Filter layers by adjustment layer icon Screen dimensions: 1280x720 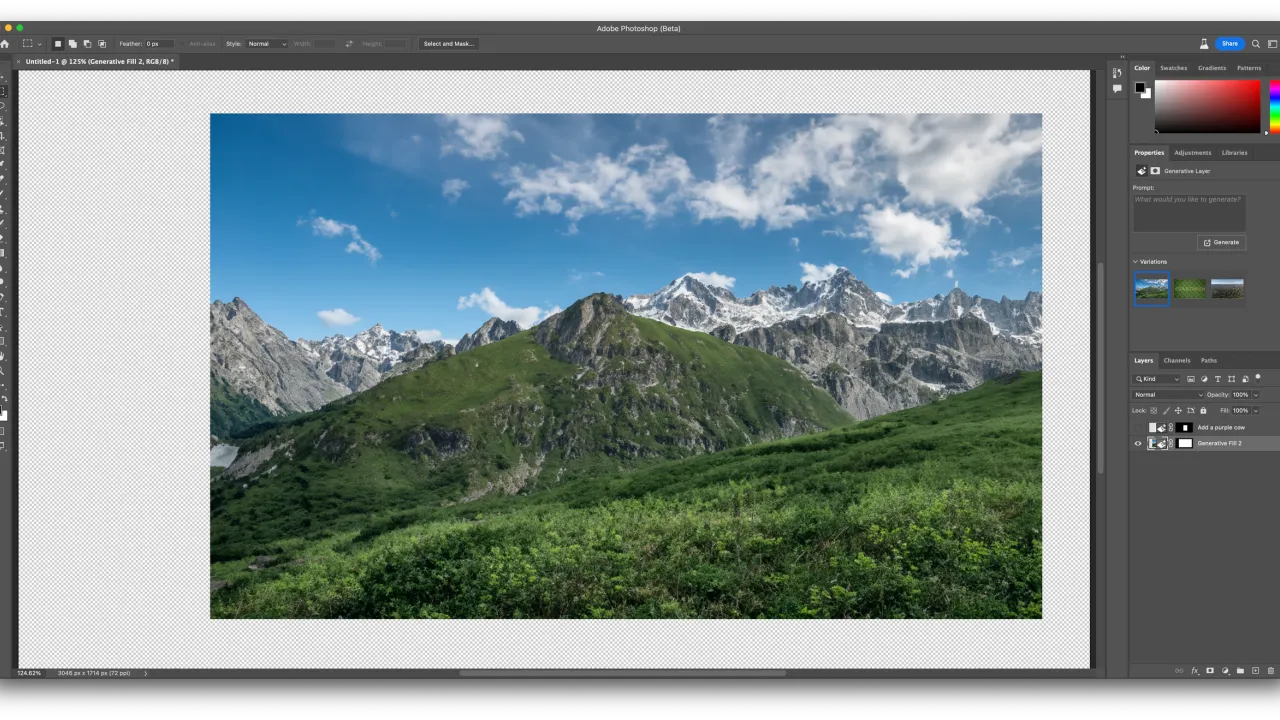click(1204, 379)
